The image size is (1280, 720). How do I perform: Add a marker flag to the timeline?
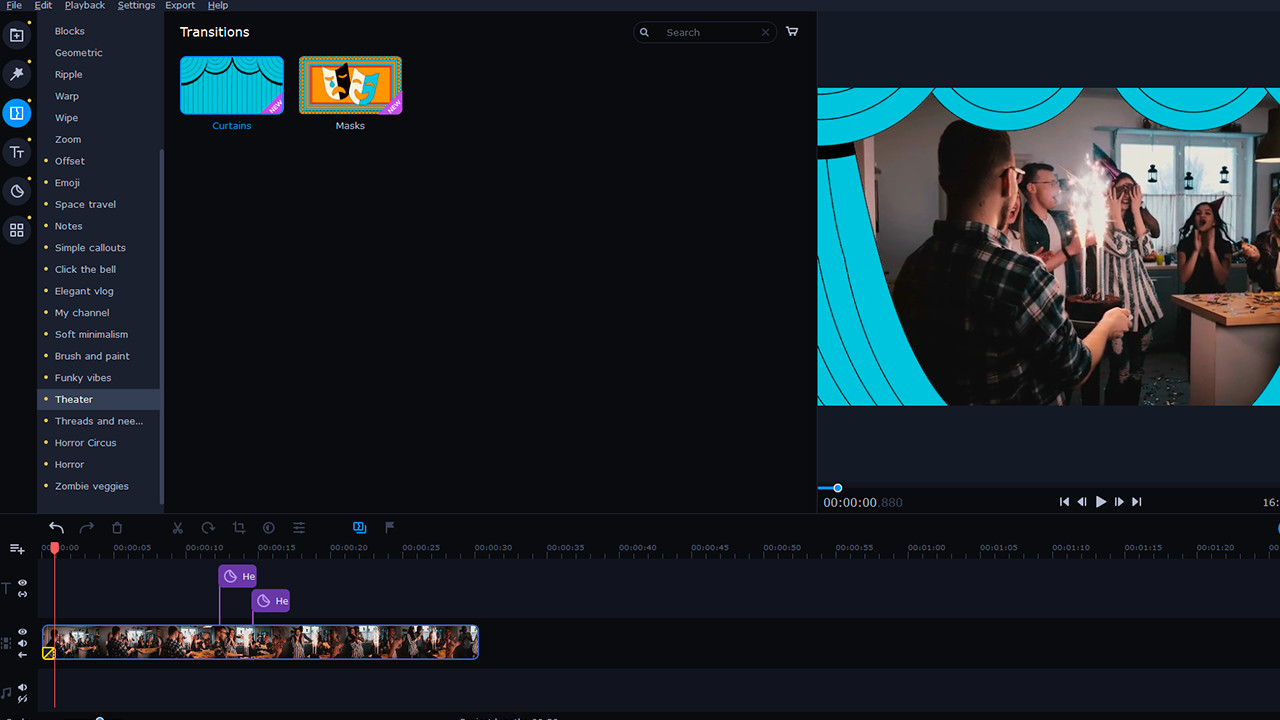pyautogui.click(x=389, y=528)
